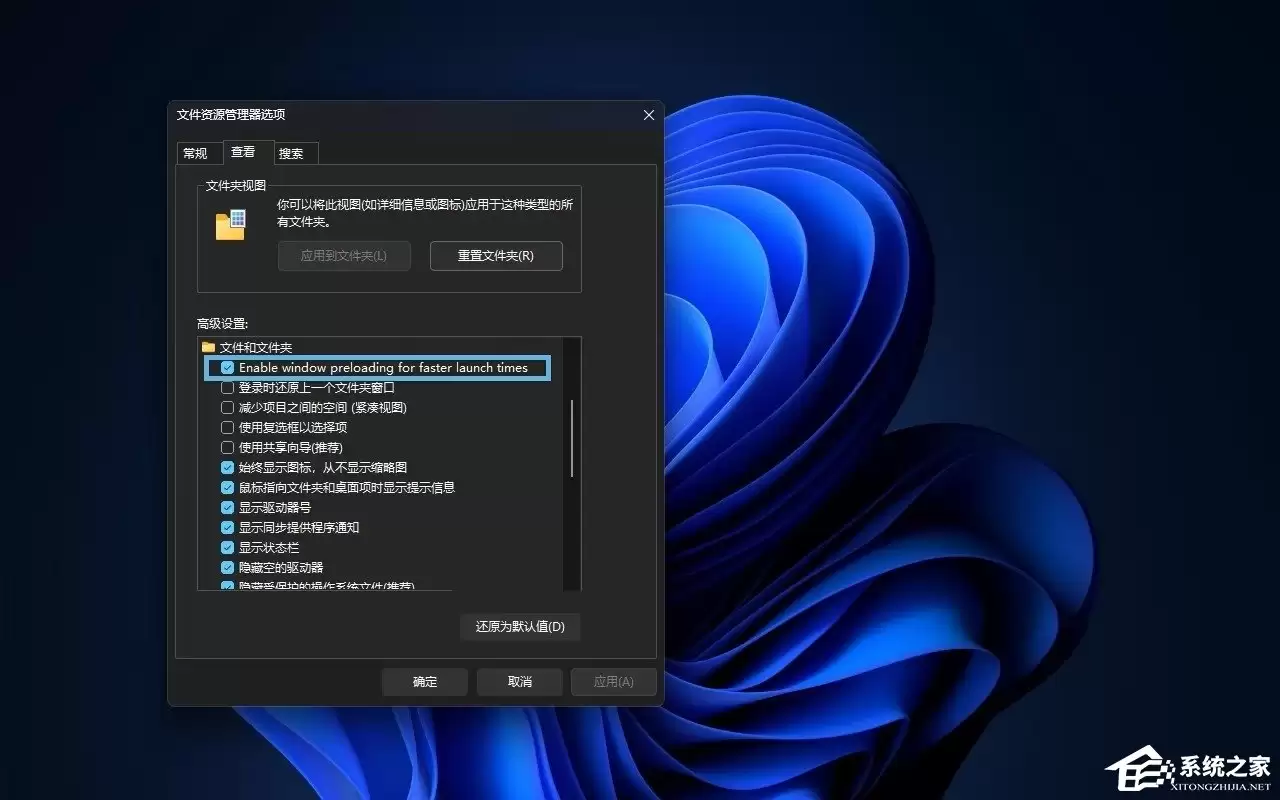Image resolution: width=1280 pixels, height=800 pixels.
Task: Disable "Enable window preloading for faster launch times"
Action: click(x=227, y=367)
